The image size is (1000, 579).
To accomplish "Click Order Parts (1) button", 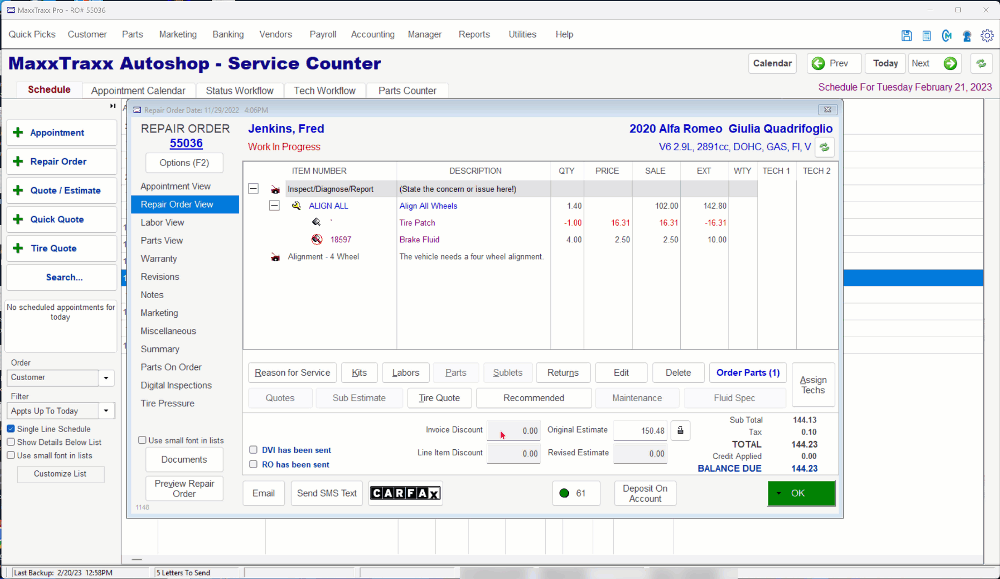I will click(748, 372).
